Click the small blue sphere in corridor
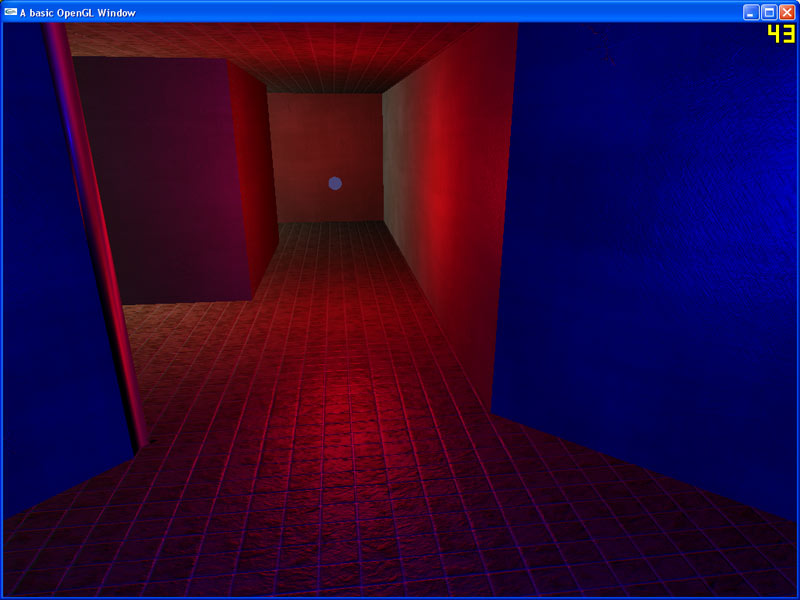This screenshot has width=800, height=600. click(335, 183)
